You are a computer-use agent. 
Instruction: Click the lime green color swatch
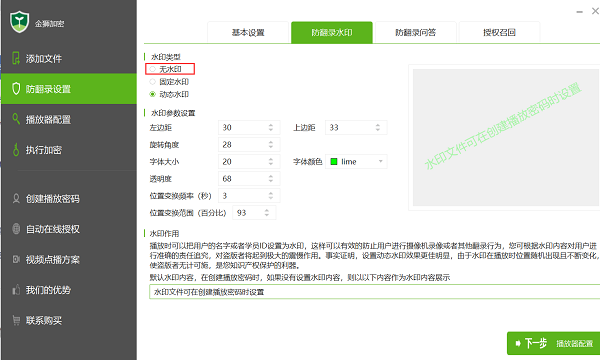334,161
